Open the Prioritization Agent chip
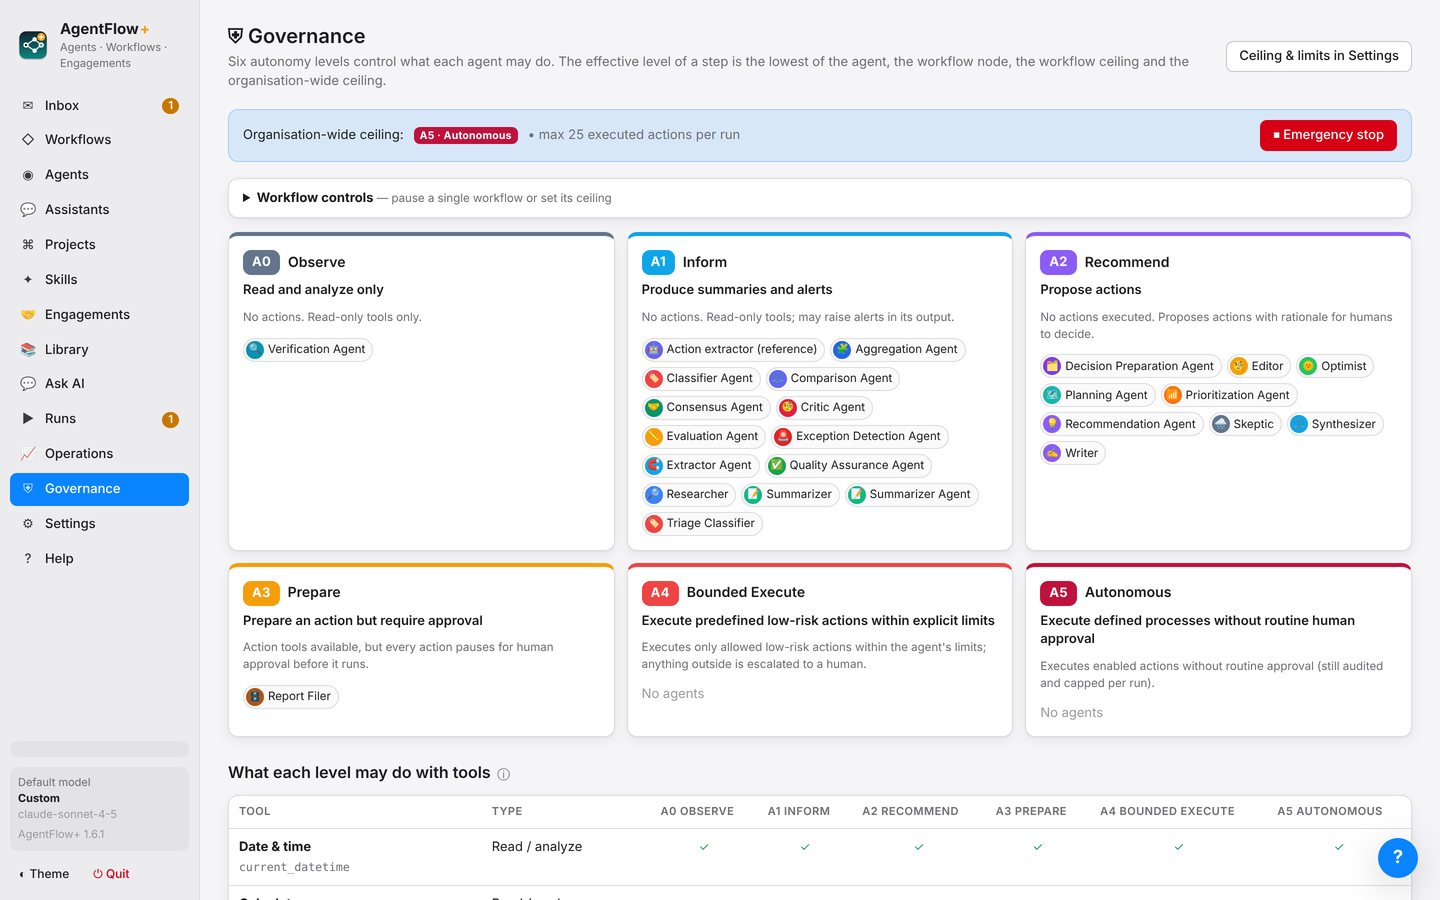 (1229, 395)
